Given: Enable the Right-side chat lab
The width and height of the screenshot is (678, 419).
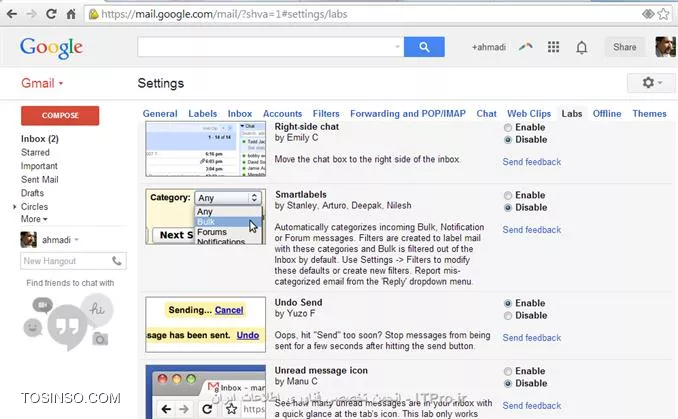Looking at the screenshot, I should coord(508,128).
